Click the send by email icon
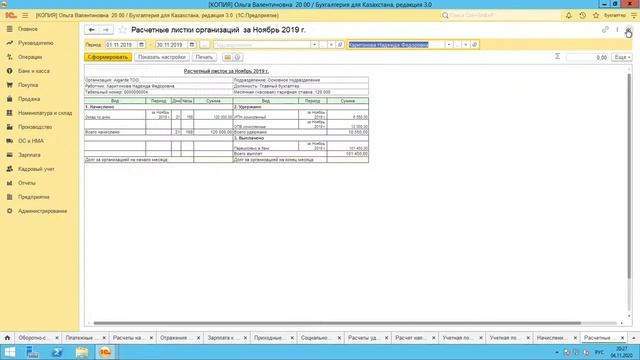The height and width of the screenshot is (360, 640). pyautogui.click(x=228, y=57)
